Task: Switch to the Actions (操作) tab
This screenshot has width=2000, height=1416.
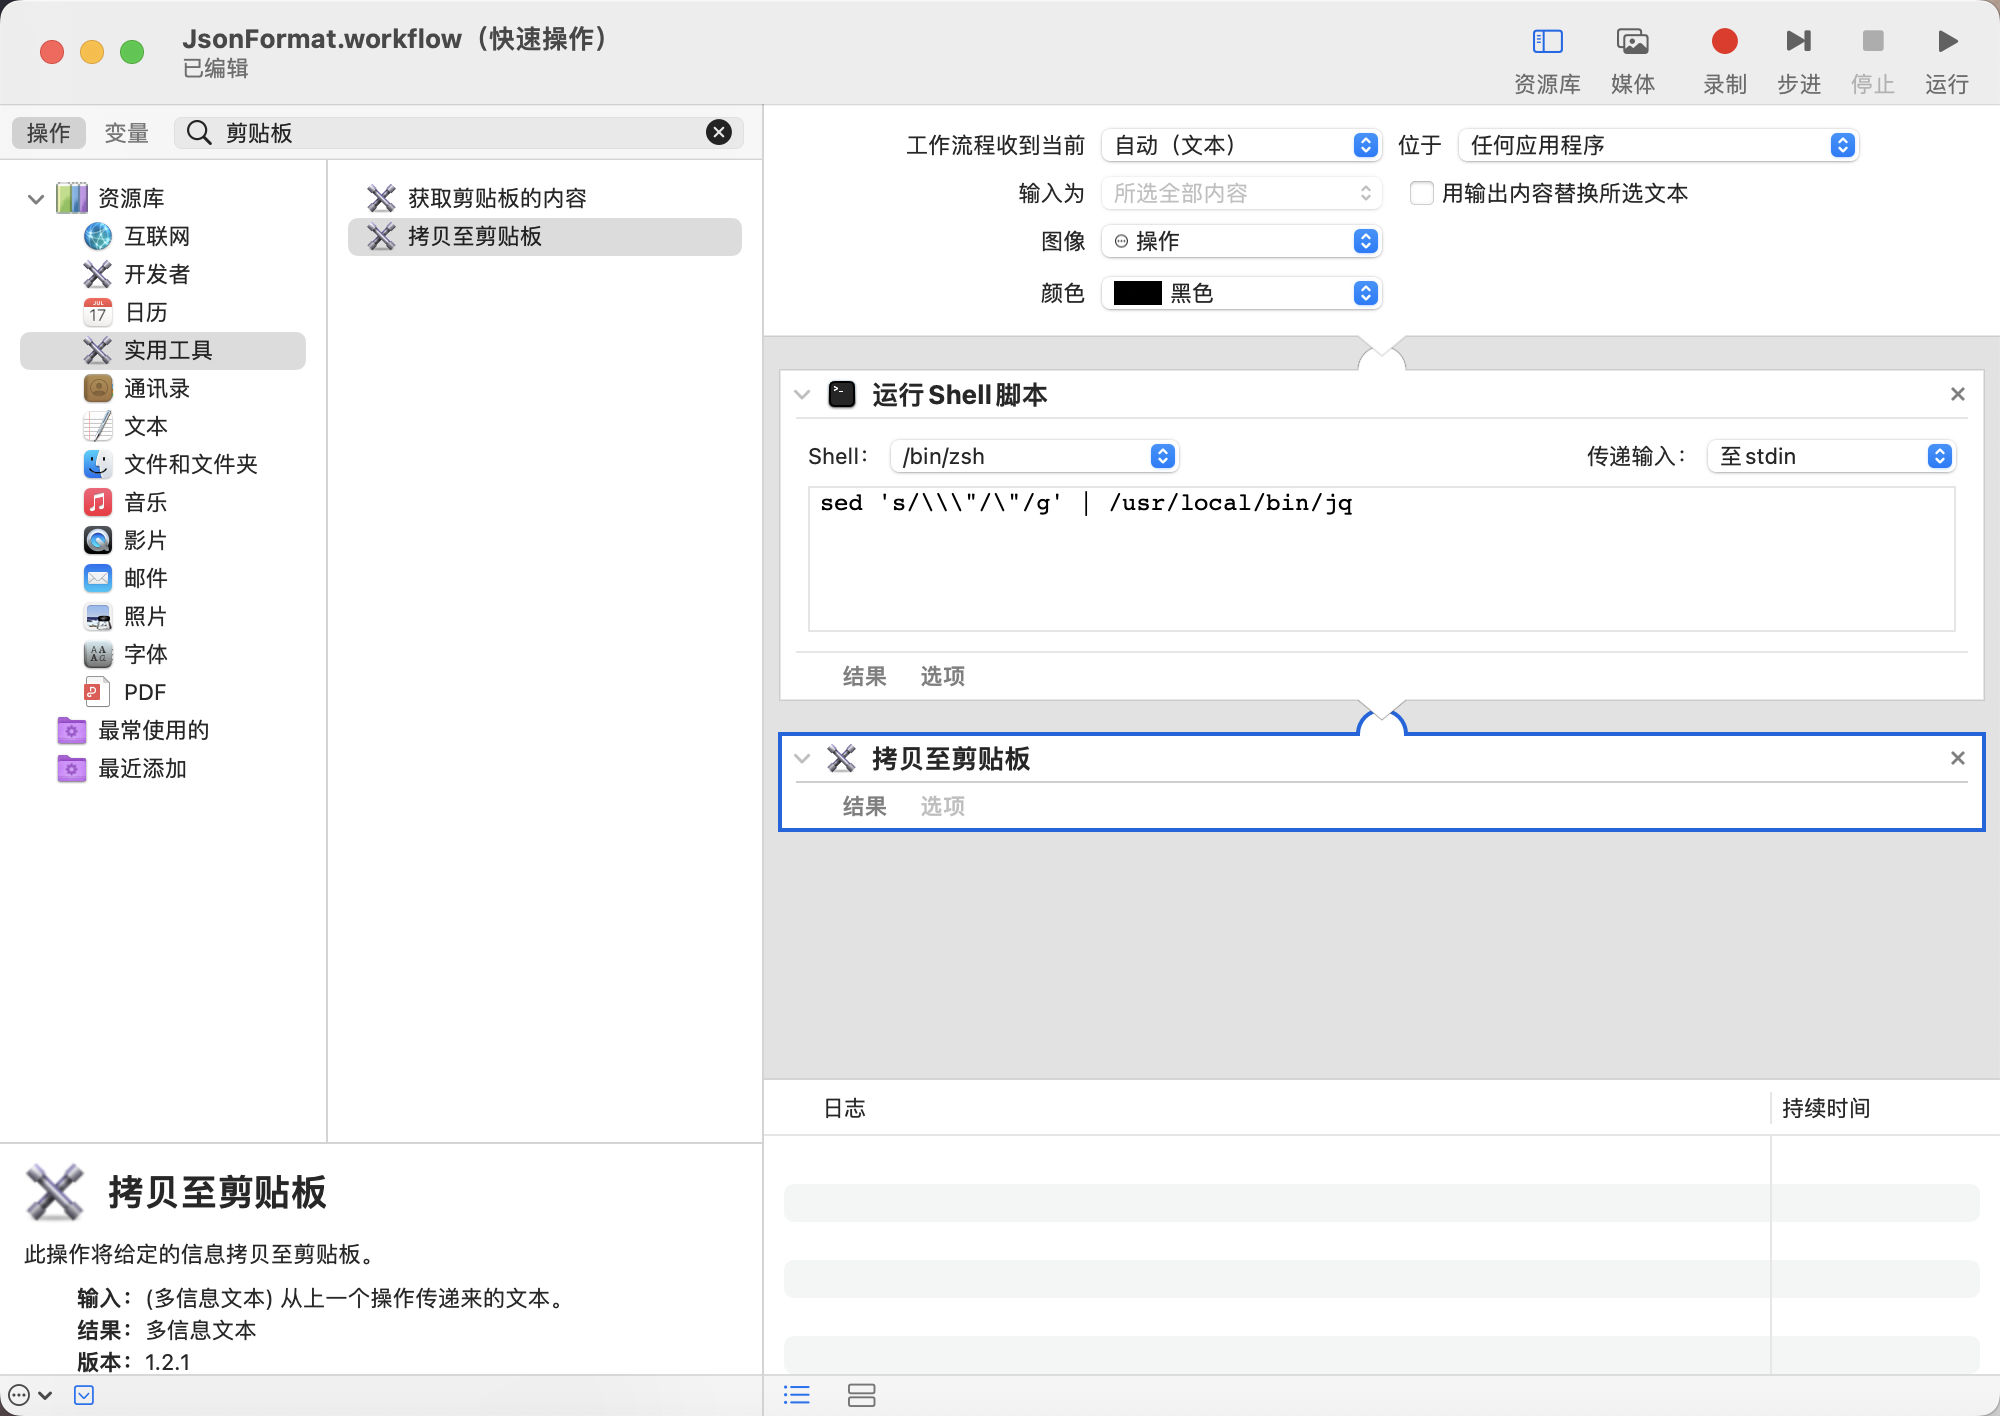Action: [48, 132]
